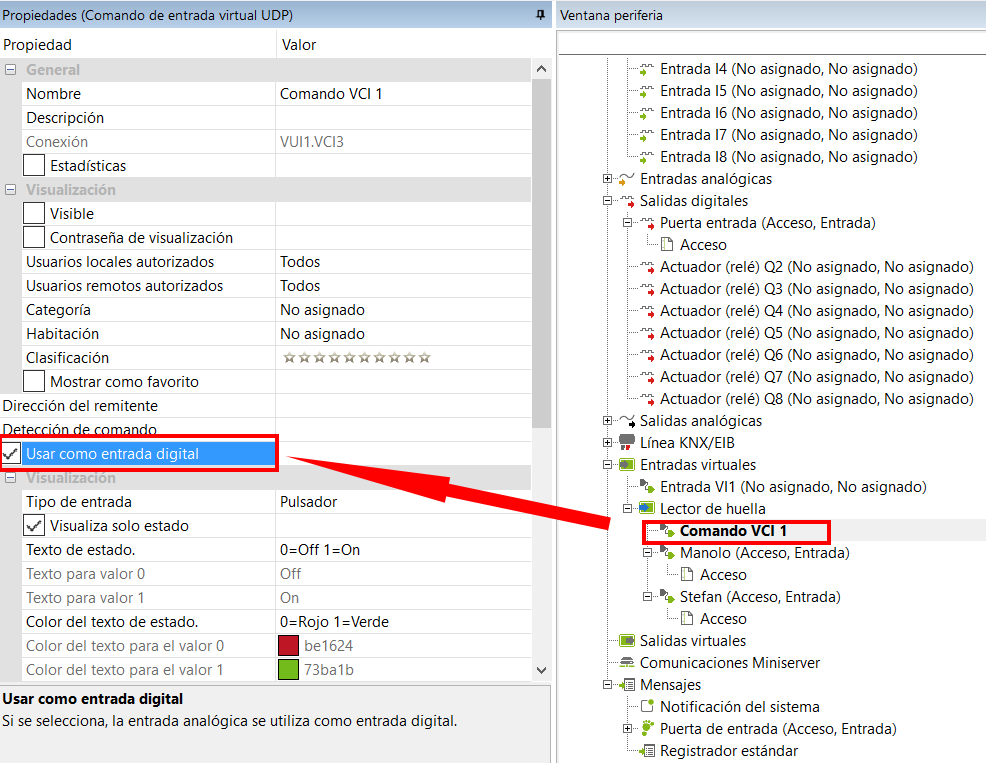Collapse the Mensajes tree node
Viewport: 986px width, 763px height.
[608, 685]
